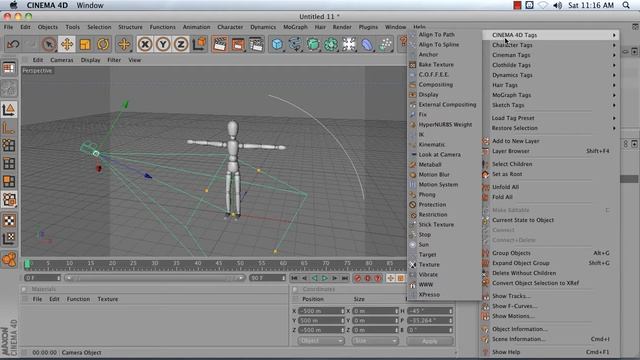The width and height of the screenshot is (640, 360).
Task: Expand Load Tag Preset submenu
Action: pyautogui.click(x=551, y=118)
